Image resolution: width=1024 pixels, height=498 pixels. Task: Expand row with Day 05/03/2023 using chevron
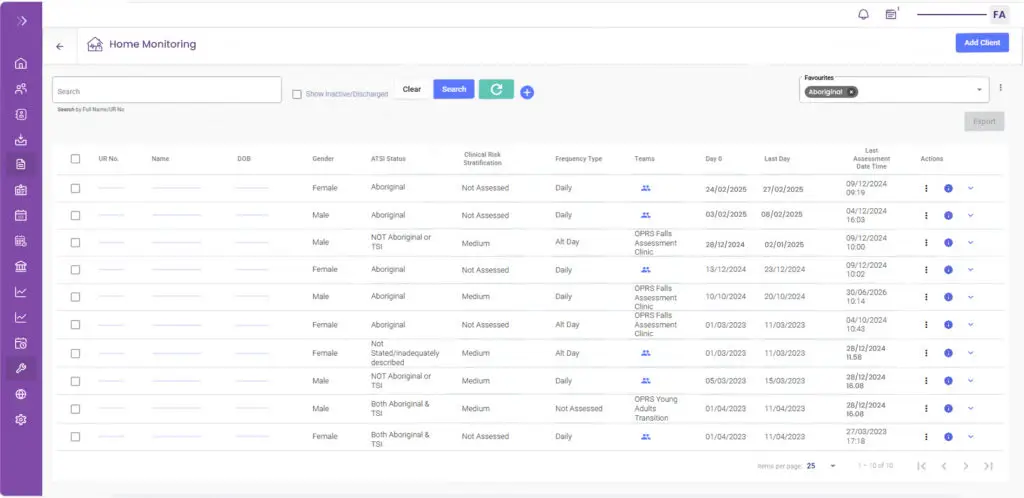pyautogui.click(x=970, y=381)
